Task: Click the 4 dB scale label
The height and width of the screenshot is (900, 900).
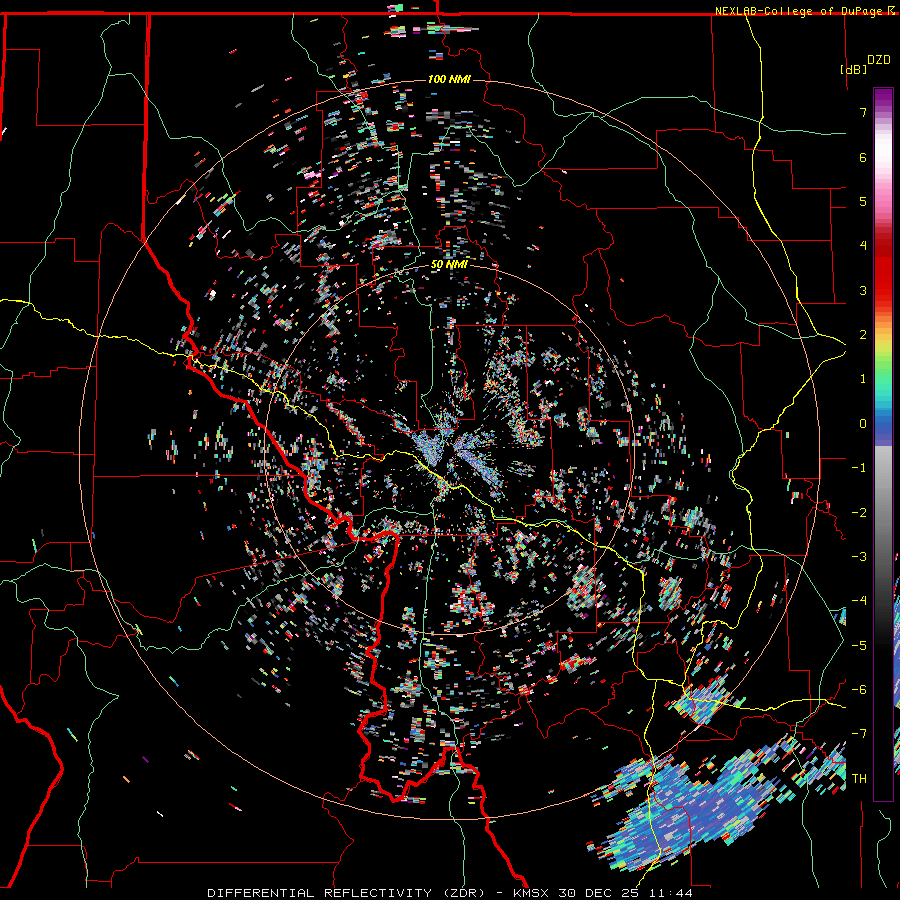Action: (863, 246)
